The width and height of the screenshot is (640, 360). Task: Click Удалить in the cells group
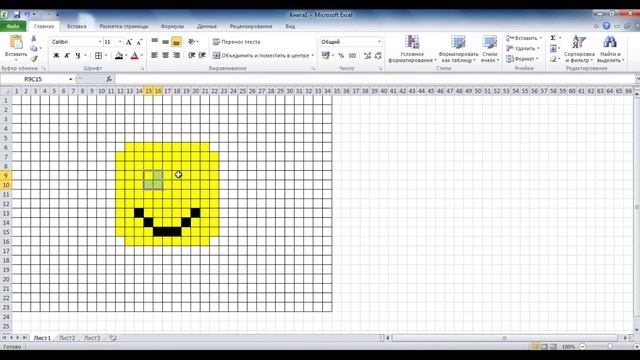coord(523,49)
